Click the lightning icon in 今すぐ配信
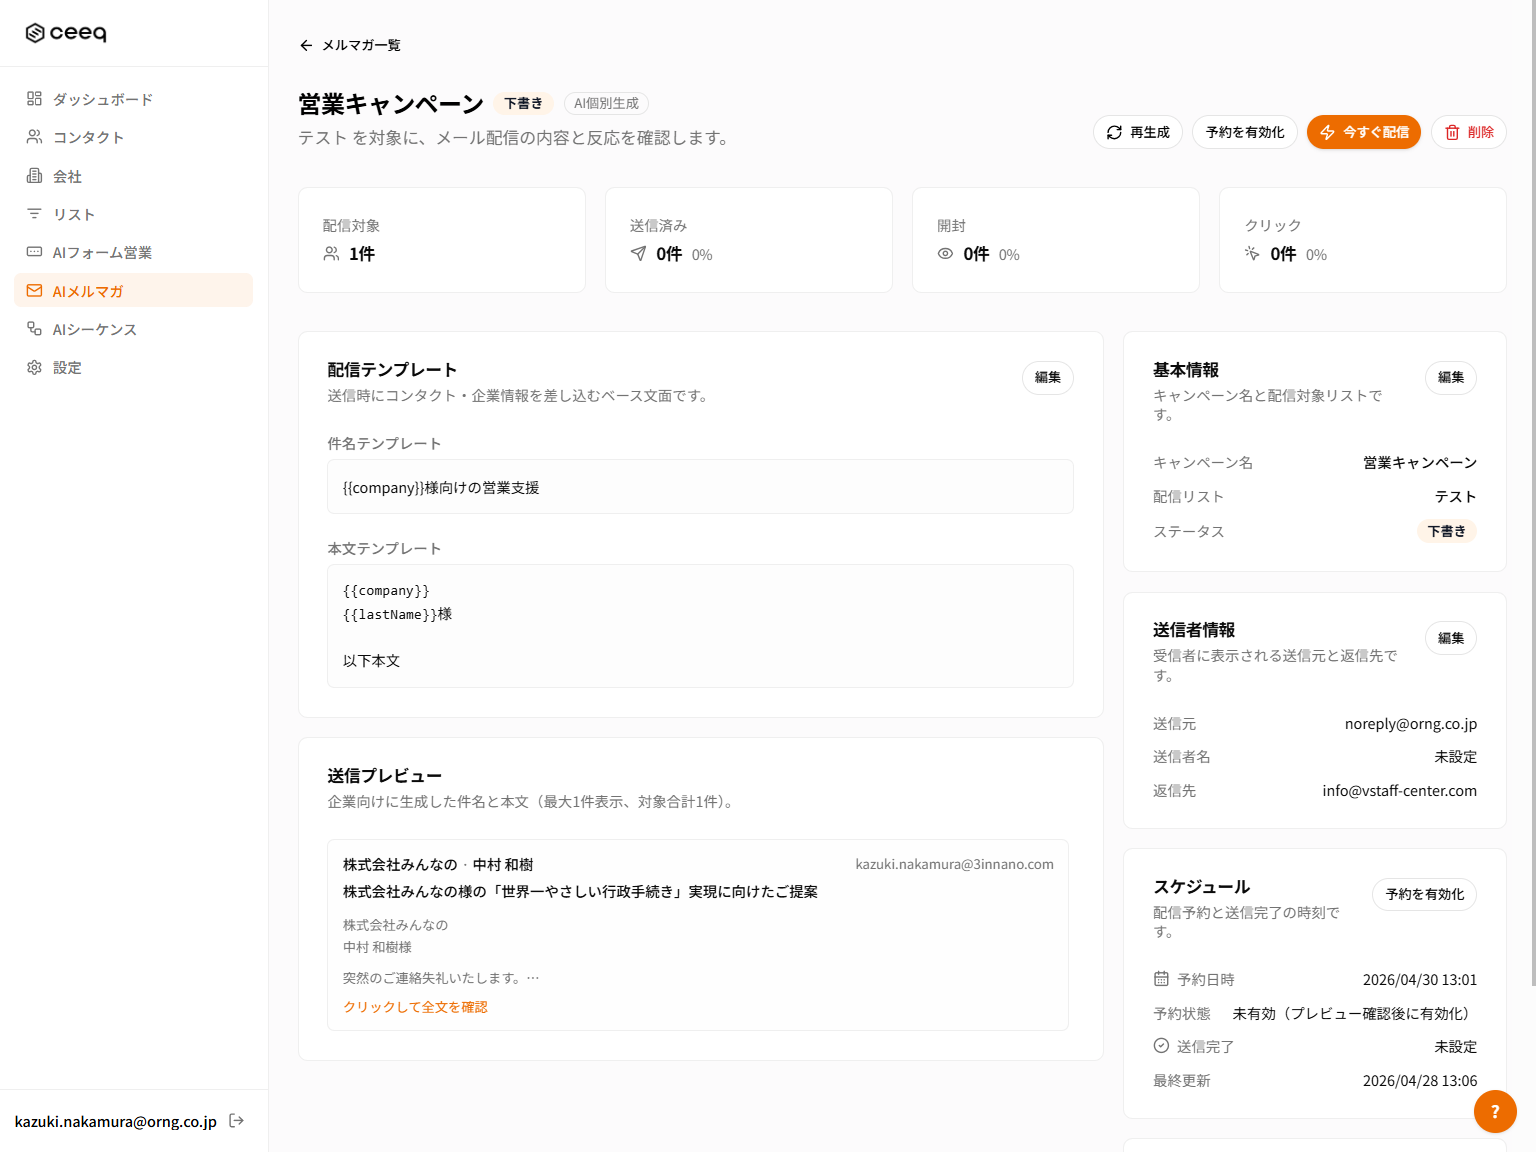Viewport: 1536px width, 1152px height. (1328, 132)
